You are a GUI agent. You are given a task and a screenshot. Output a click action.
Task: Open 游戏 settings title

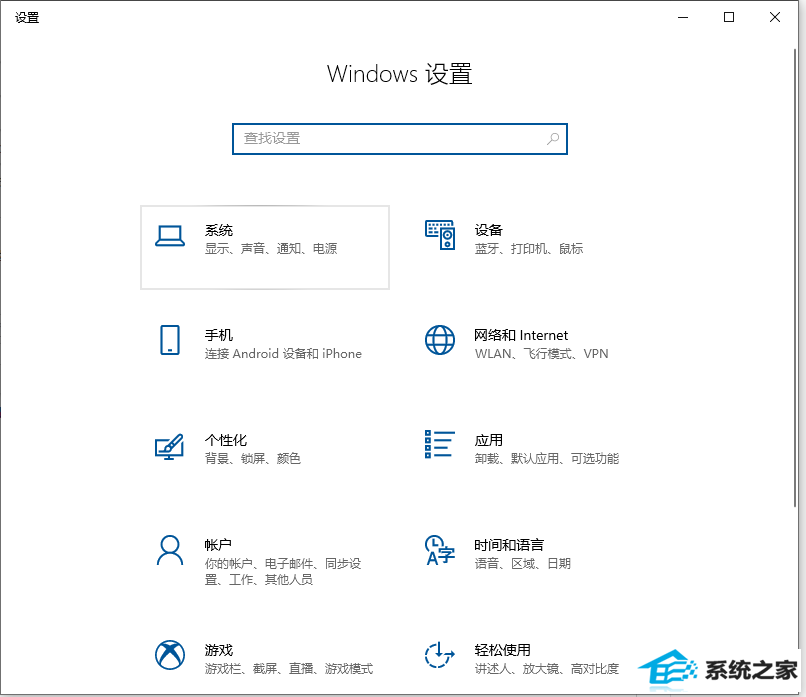218,650
